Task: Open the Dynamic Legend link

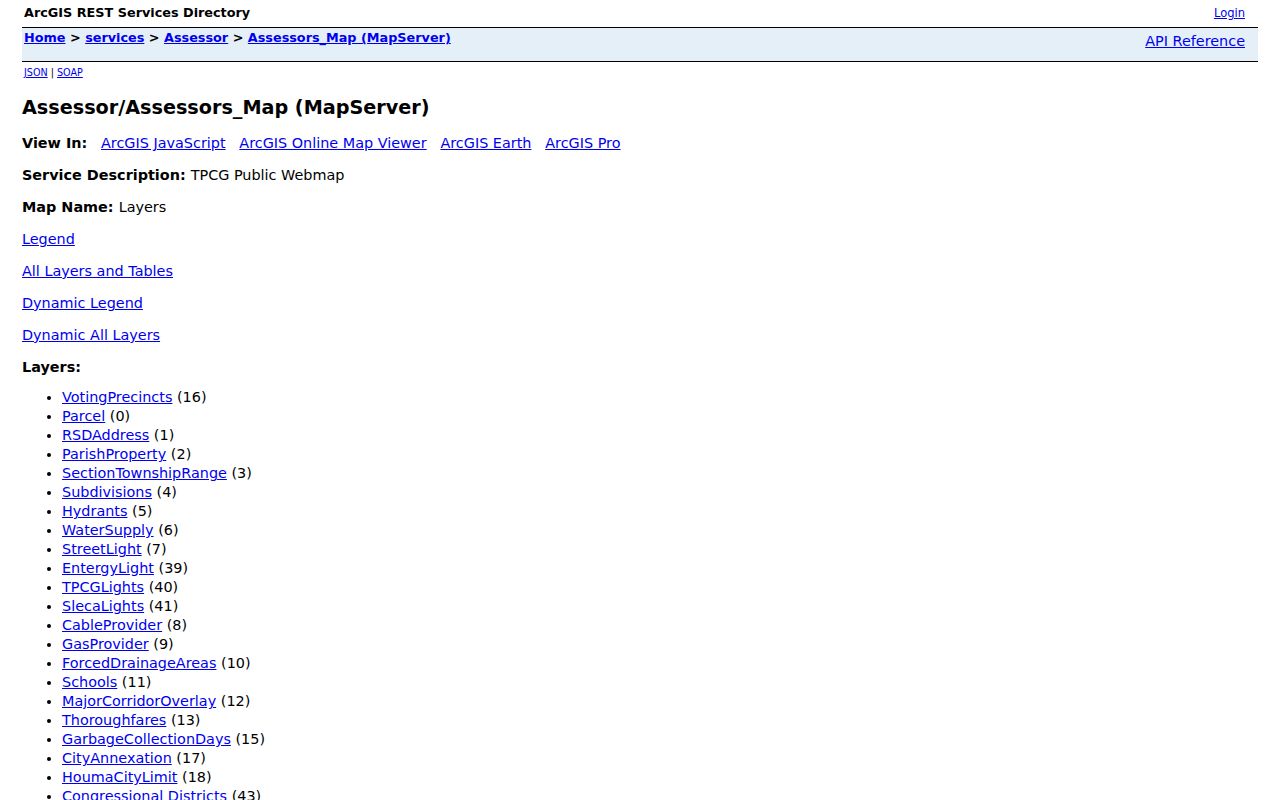Action: click(x=82, y=303)
